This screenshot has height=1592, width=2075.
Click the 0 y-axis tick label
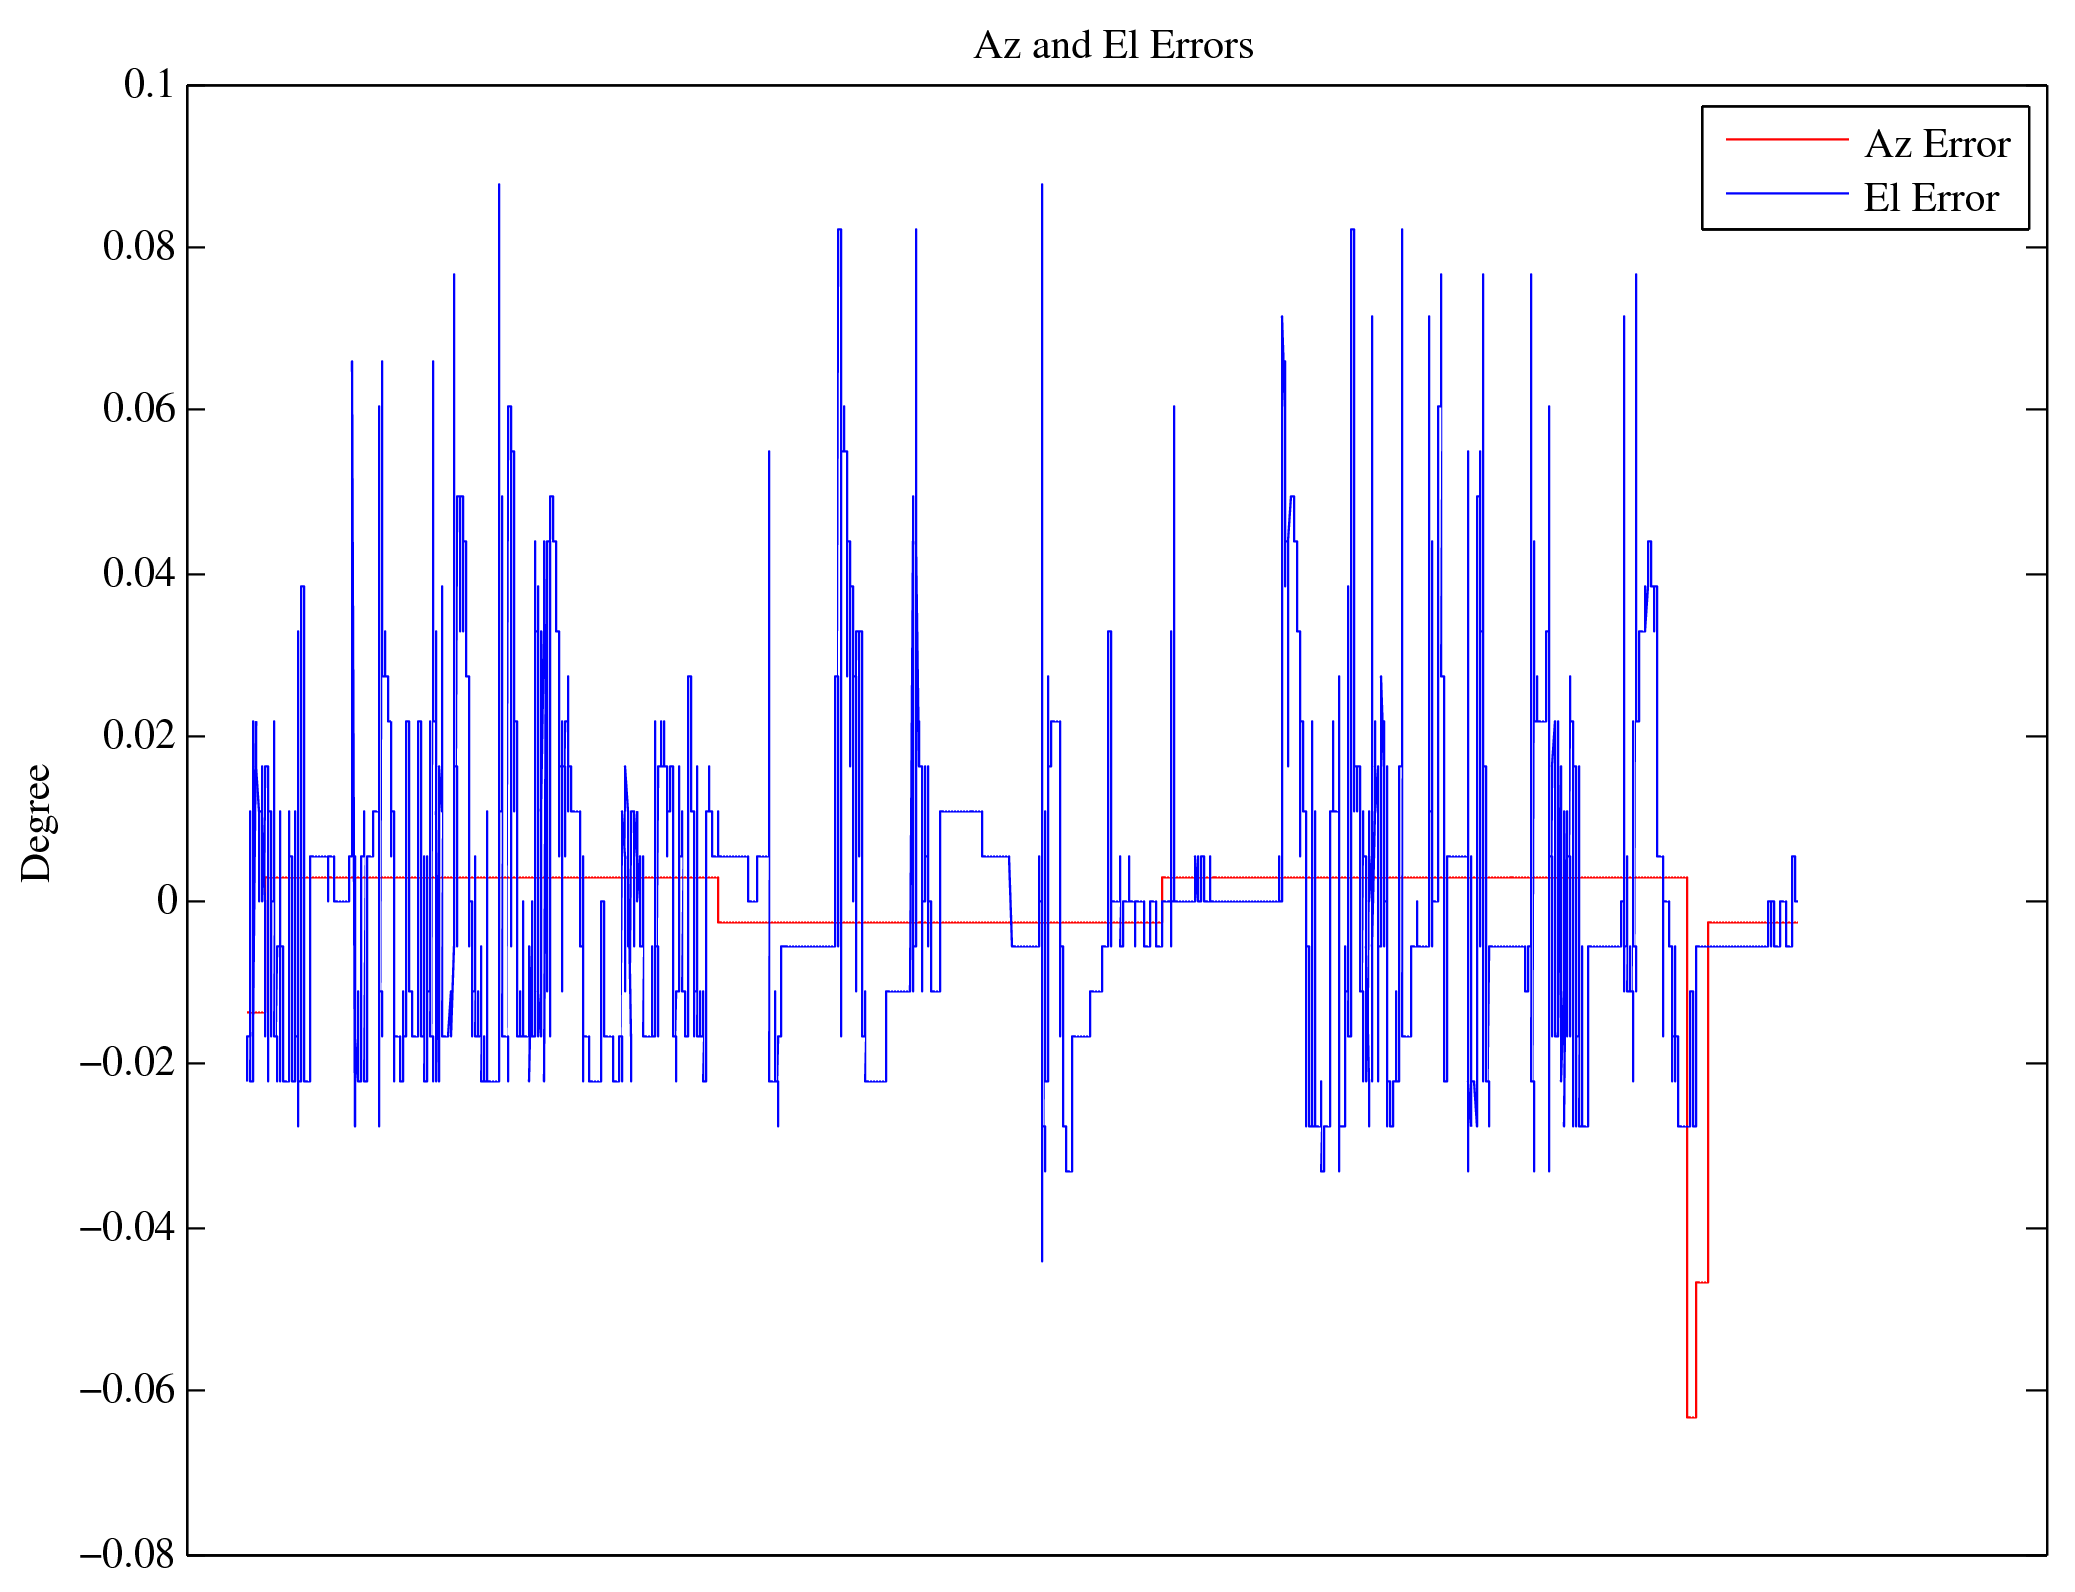[166, 901]
